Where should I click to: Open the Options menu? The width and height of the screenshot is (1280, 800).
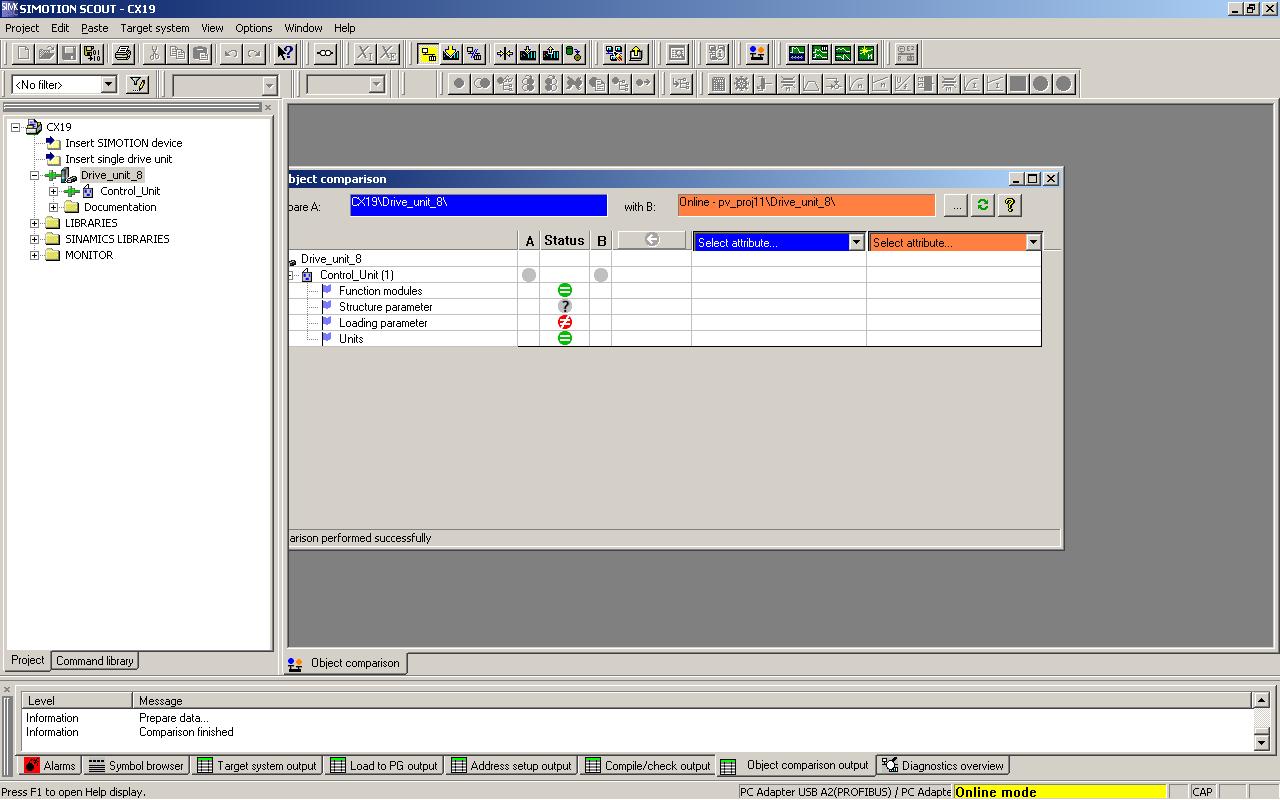tap(253, 28)
